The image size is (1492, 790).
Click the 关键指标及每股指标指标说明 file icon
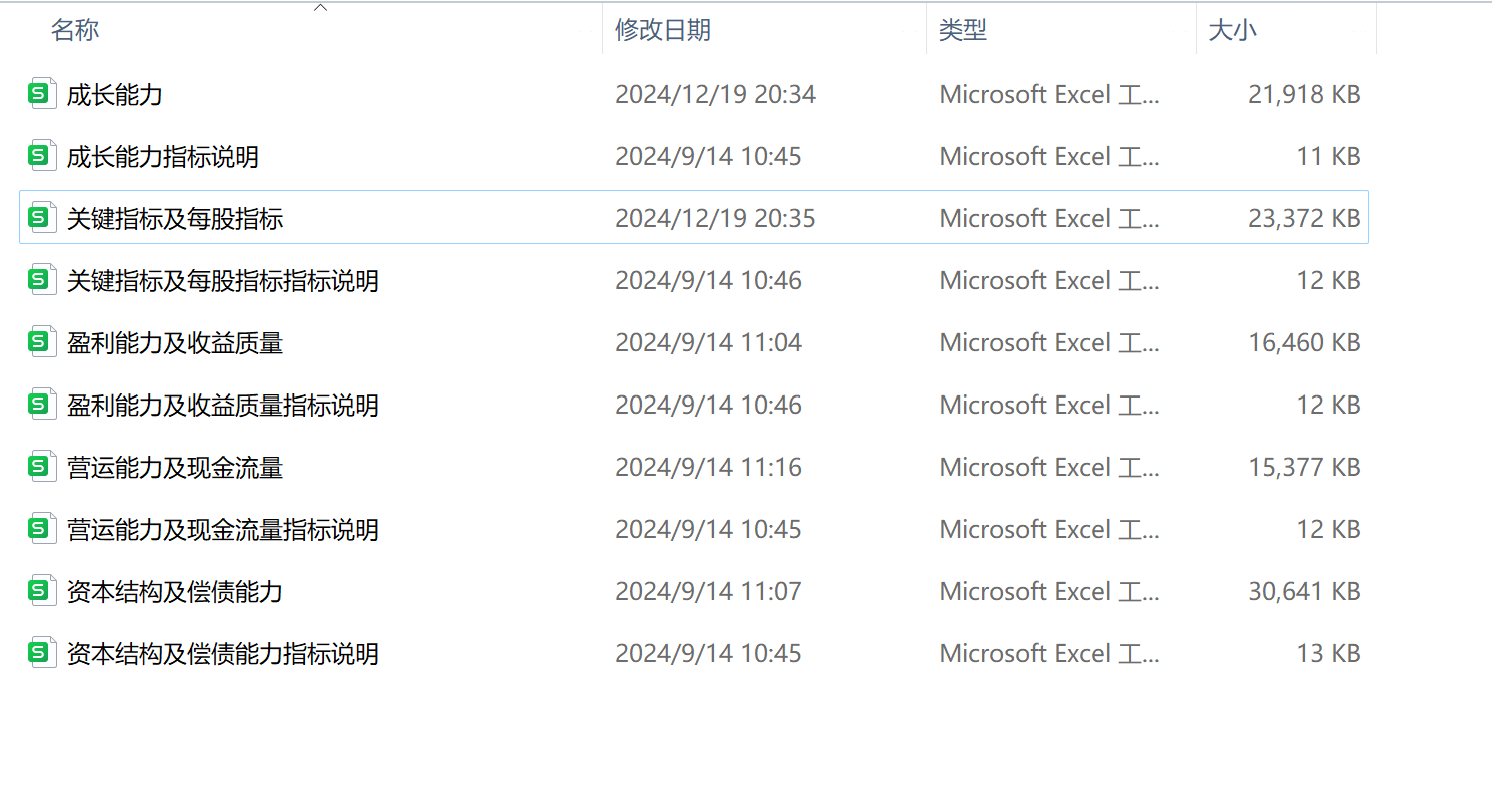41,280
